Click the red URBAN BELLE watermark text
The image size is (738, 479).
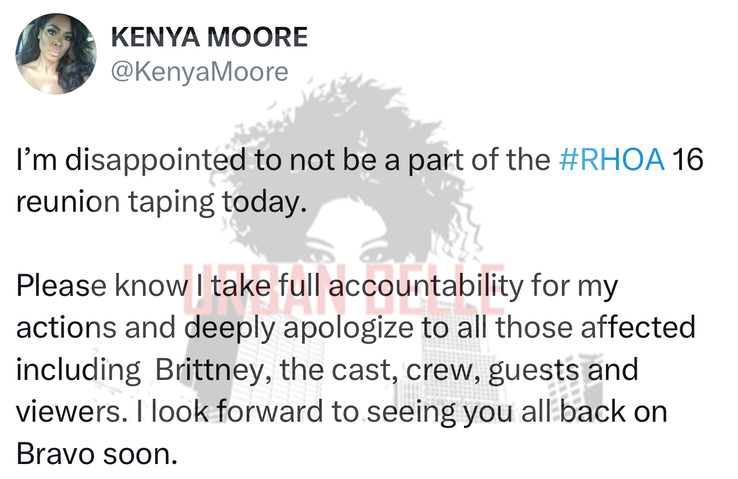click(x=344, y=289)
